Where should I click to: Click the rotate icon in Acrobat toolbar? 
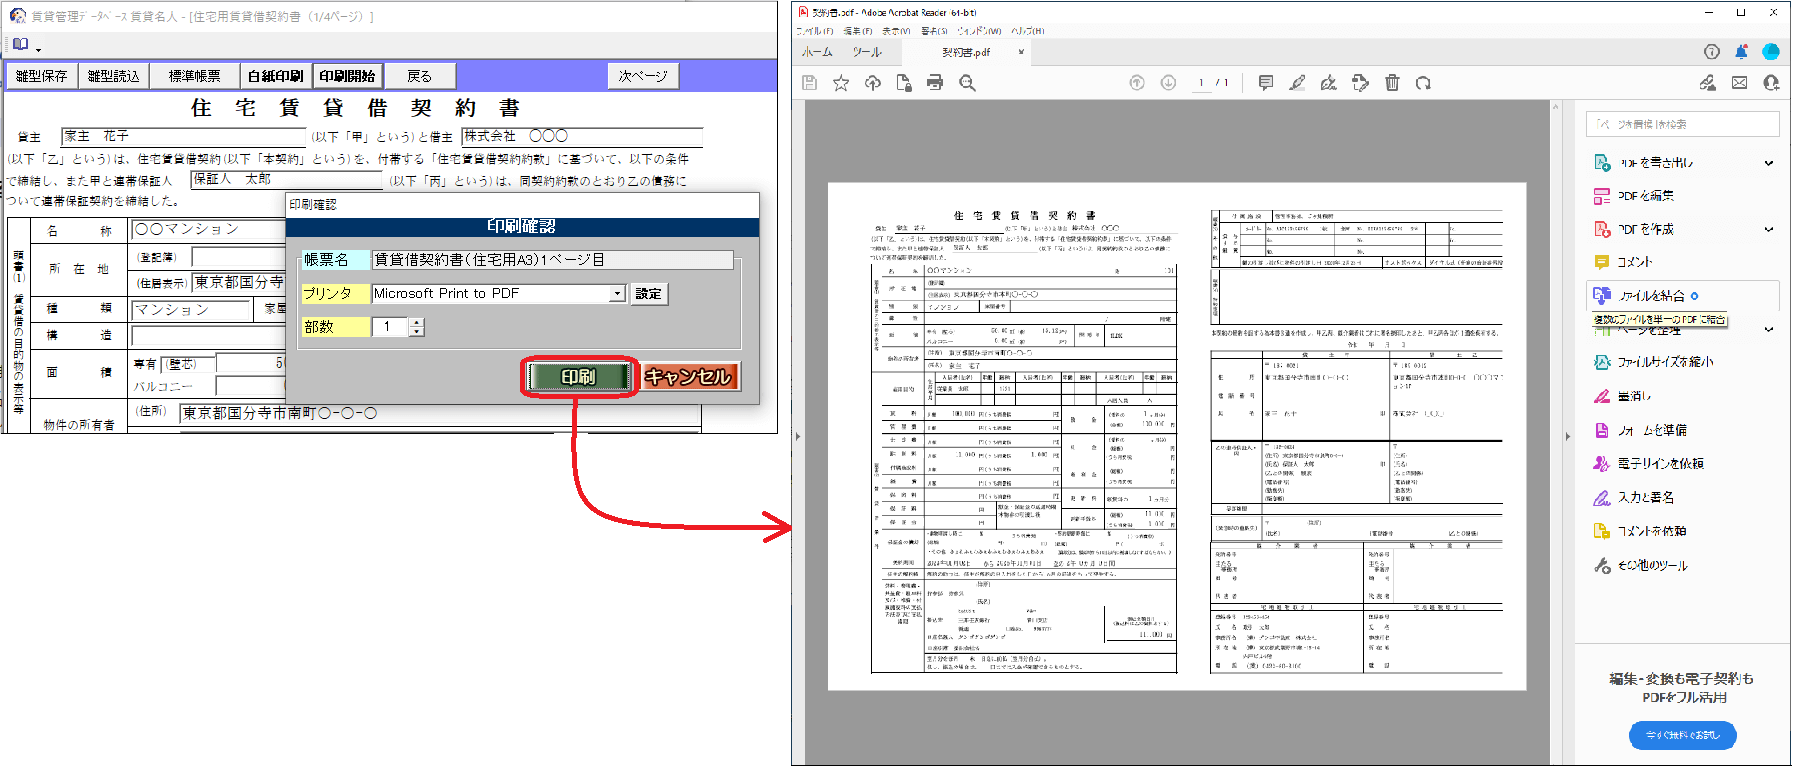[1423, 83]
